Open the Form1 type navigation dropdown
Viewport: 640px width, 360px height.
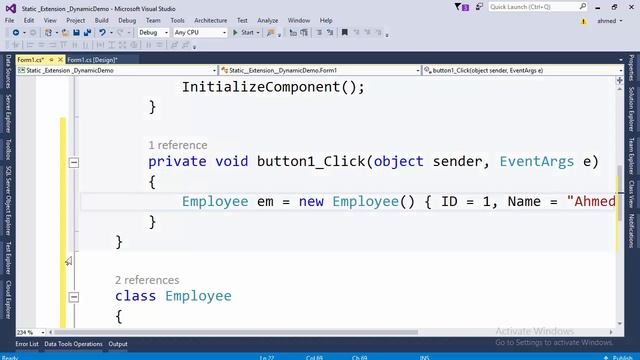point(321,70)
